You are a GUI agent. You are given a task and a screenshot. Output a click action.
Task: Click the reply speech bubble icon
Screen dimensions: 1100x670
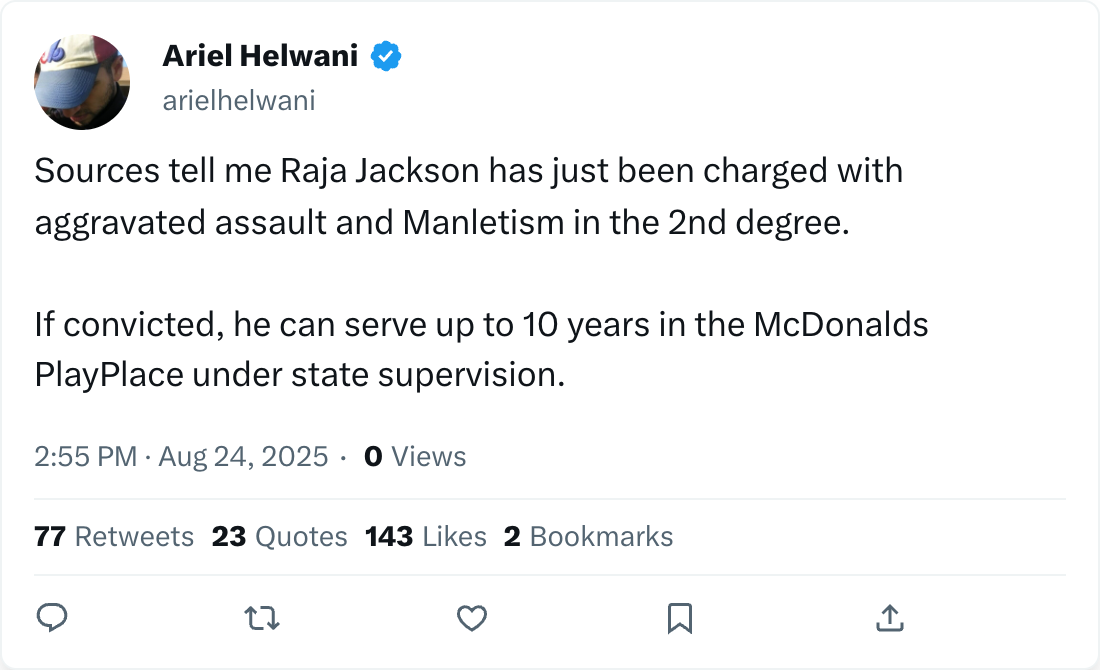[x=51, y=619]
